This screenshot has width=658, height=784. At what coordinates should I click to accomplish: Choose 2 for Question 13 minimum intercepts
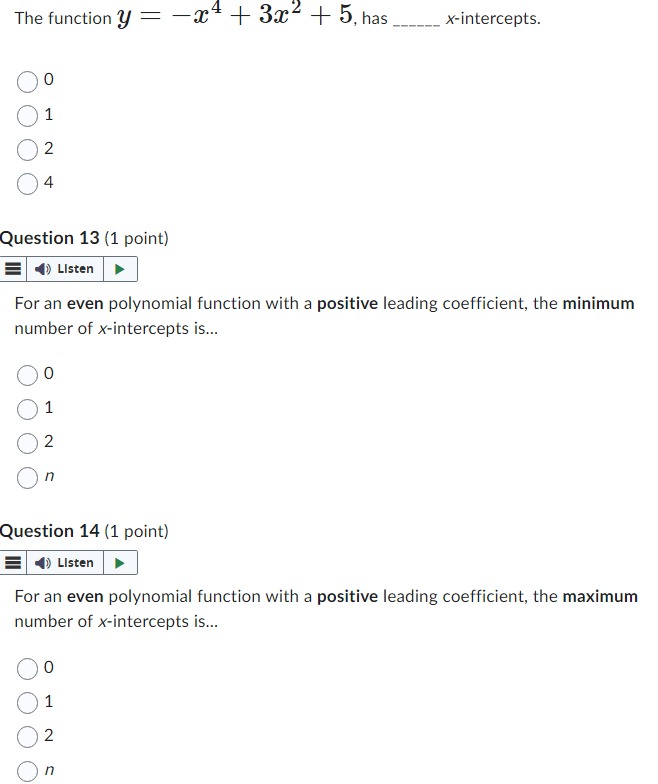[x=28, y=443]
